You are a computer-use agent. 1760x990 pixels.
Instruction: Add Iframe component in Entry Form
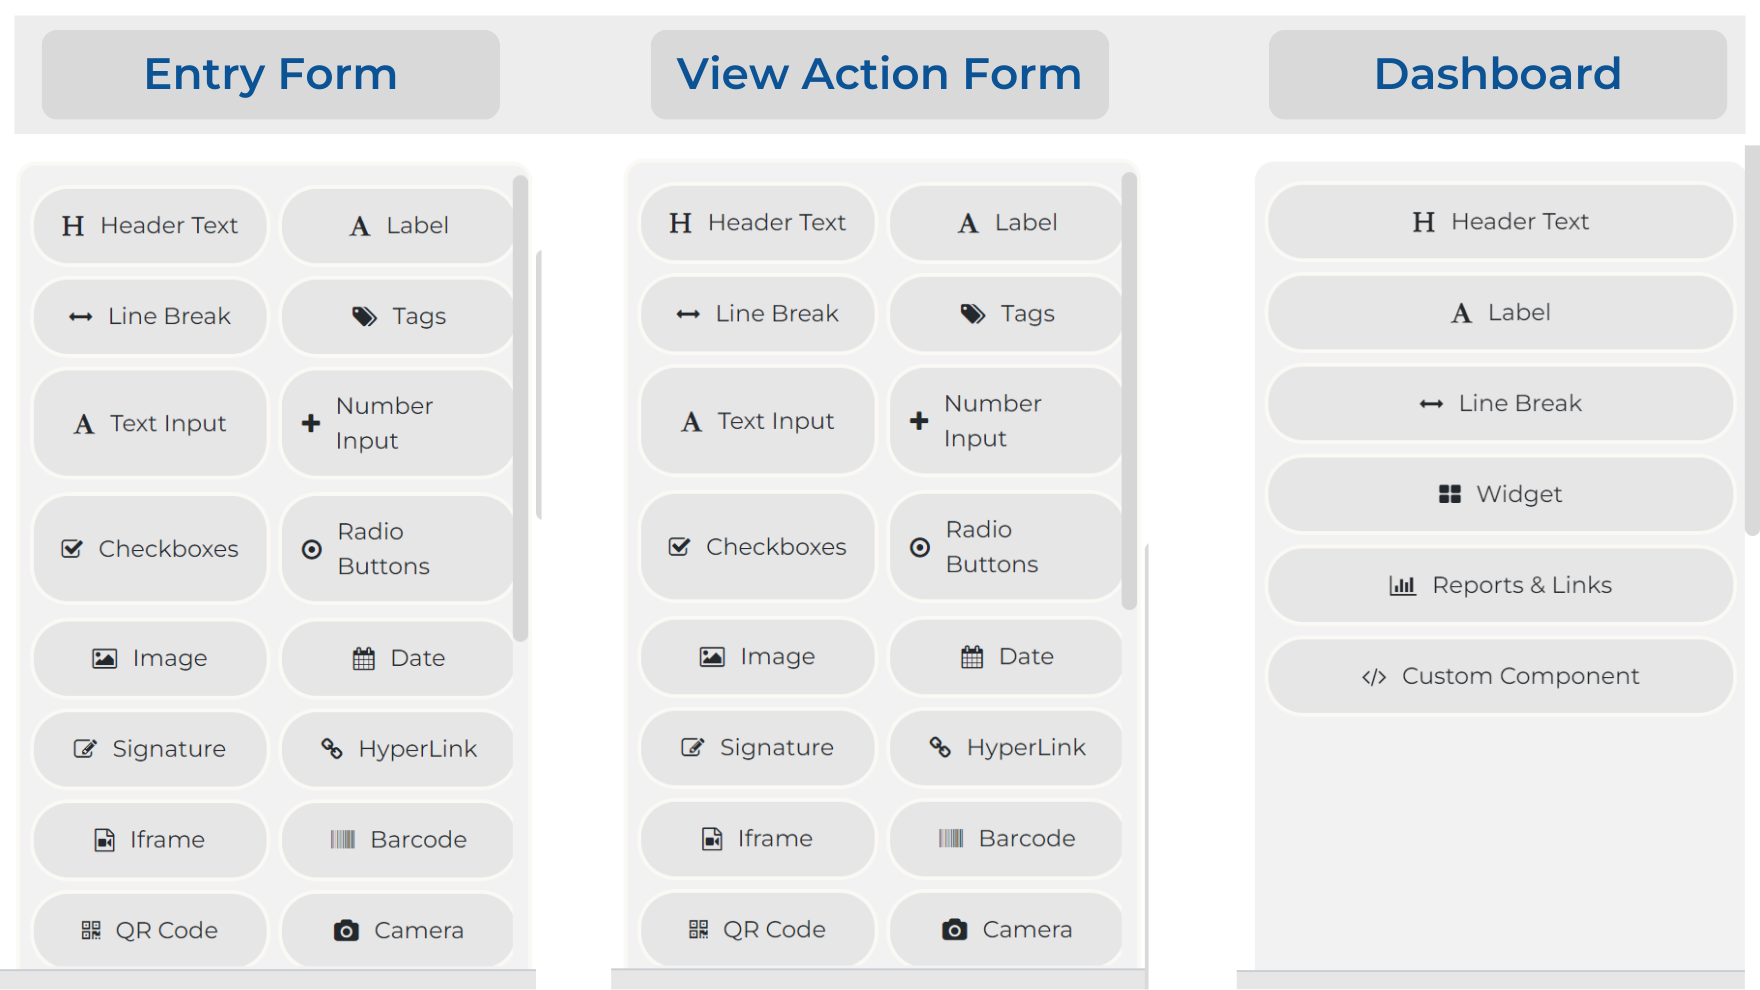(150, 839)
